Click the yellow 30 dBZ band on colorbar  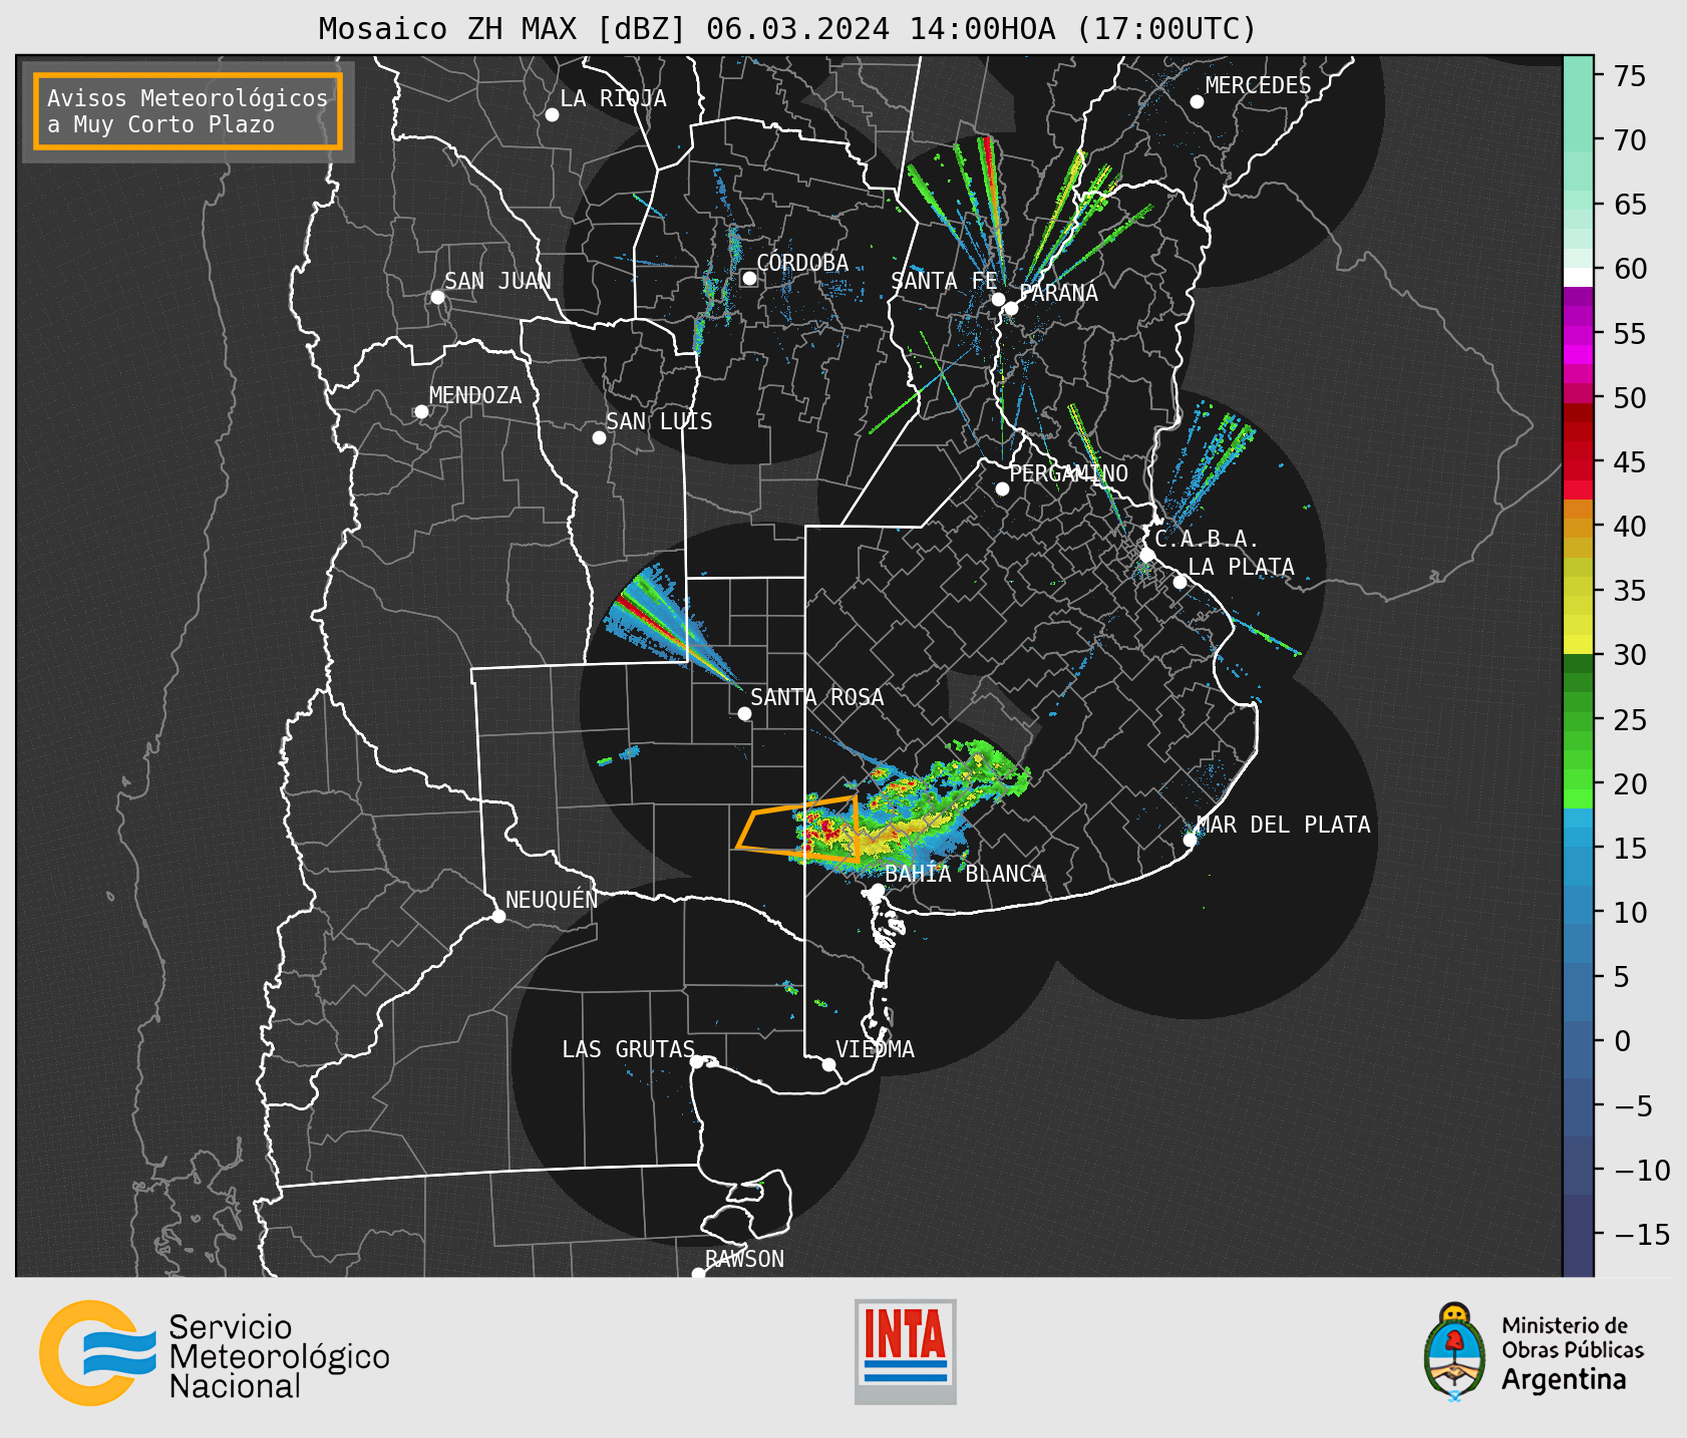pyautogui.click(x=1578, y=644)
